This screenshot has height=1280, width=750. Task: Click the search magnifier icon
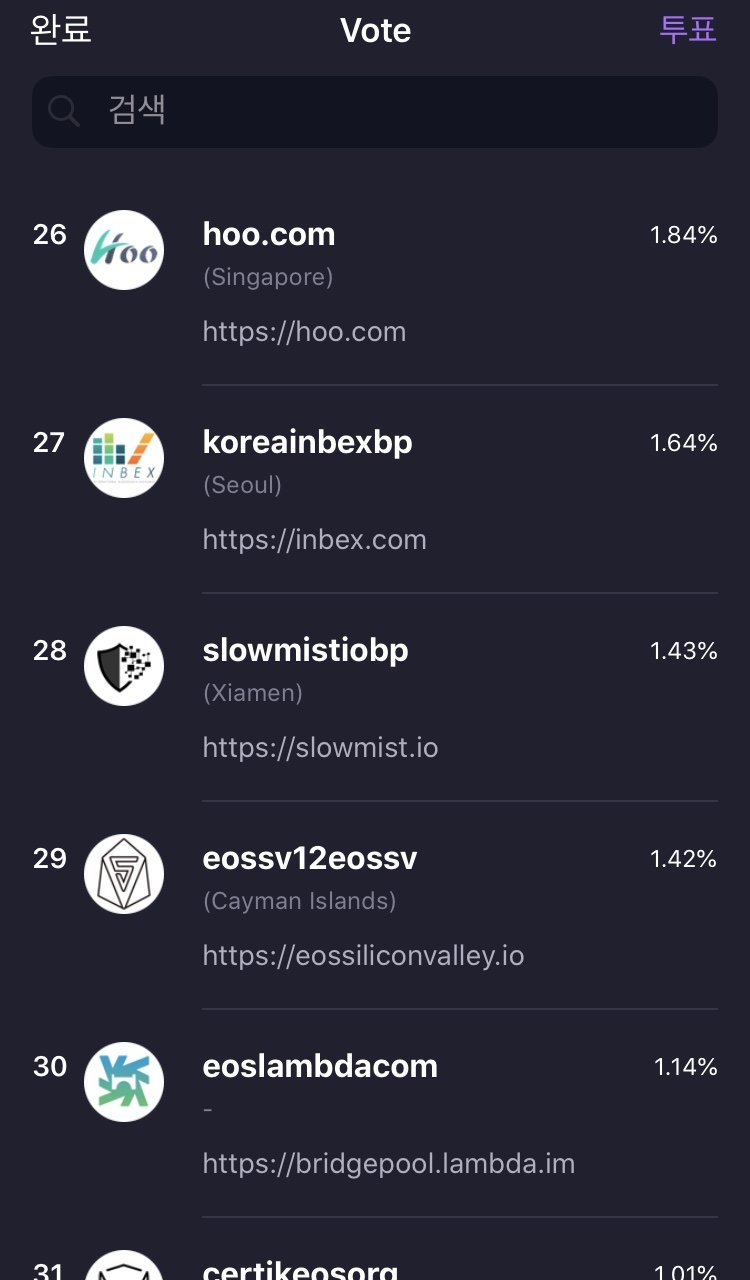tap(64, 111)
